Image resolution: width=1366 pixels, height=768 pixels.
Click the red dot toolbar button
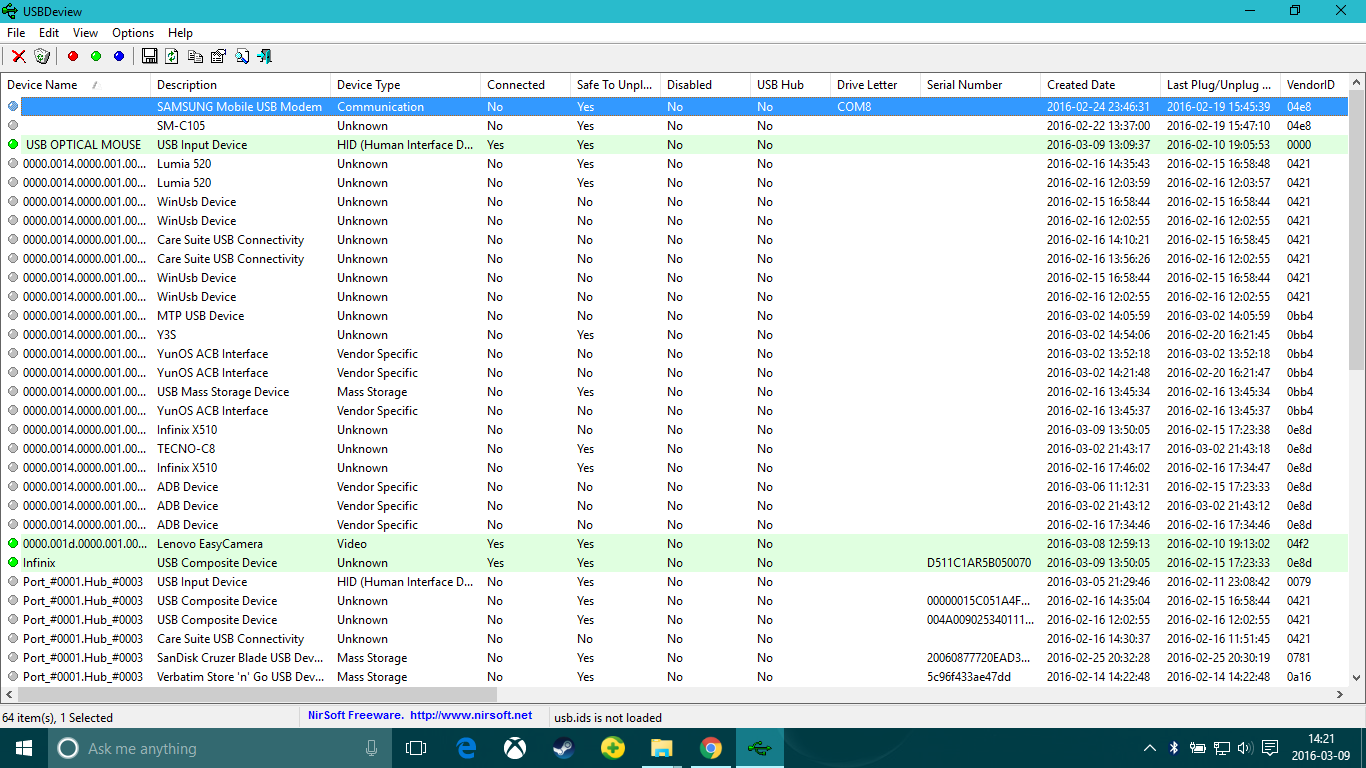[73, 56]
